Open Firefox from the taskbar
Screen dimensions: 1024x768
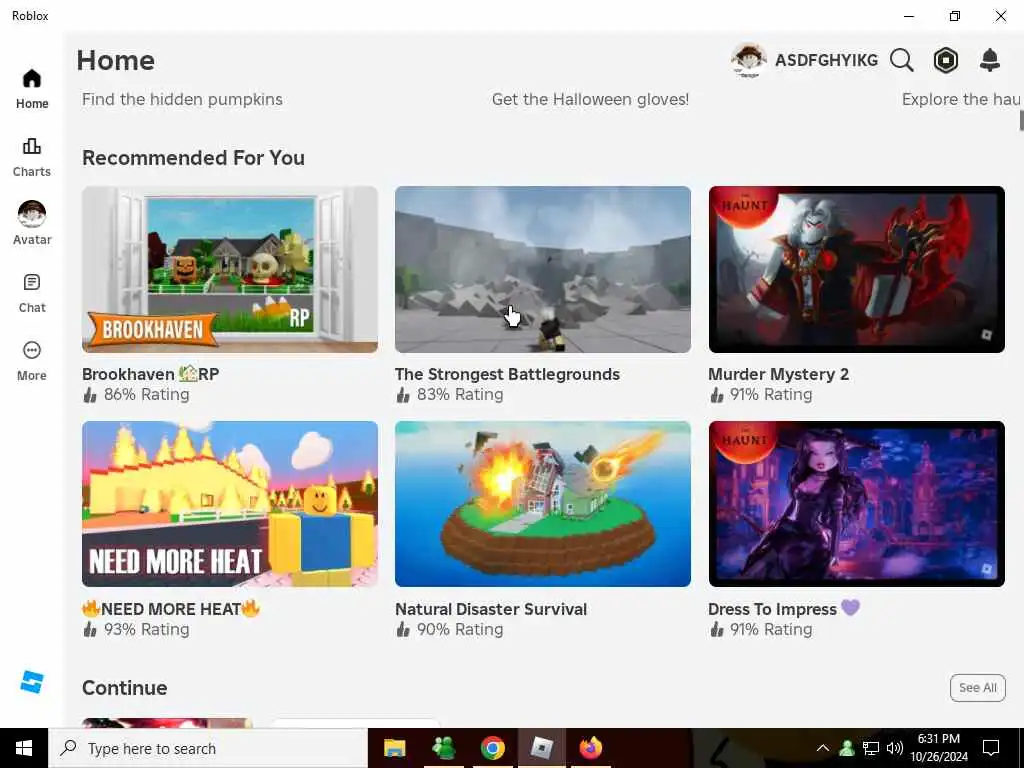590,748
